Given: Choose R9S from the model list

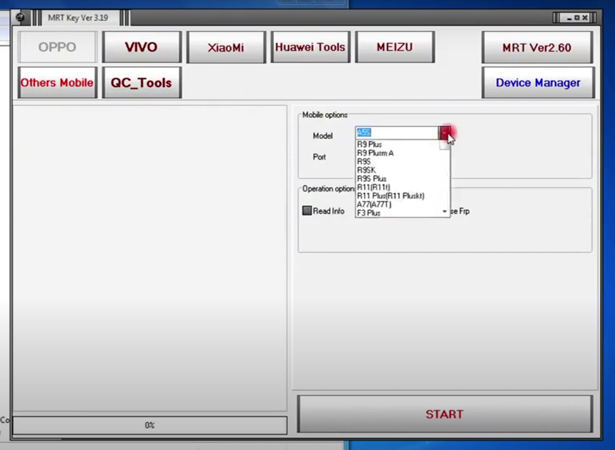Looking at the screenshot, I should (x=364, y=161).
